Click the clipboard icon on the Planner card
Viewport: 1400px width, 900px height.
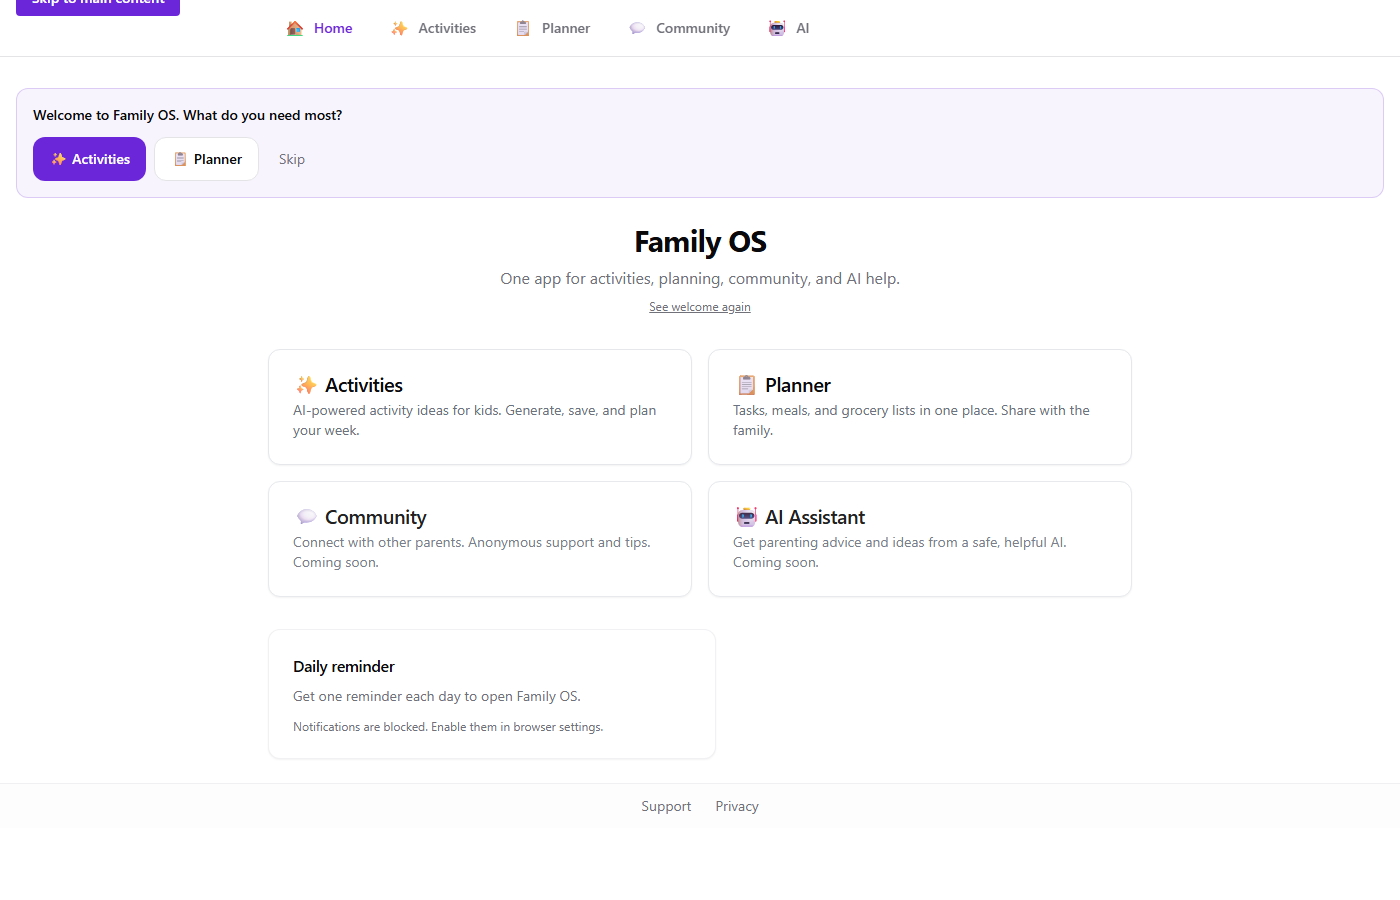[746, 384]
